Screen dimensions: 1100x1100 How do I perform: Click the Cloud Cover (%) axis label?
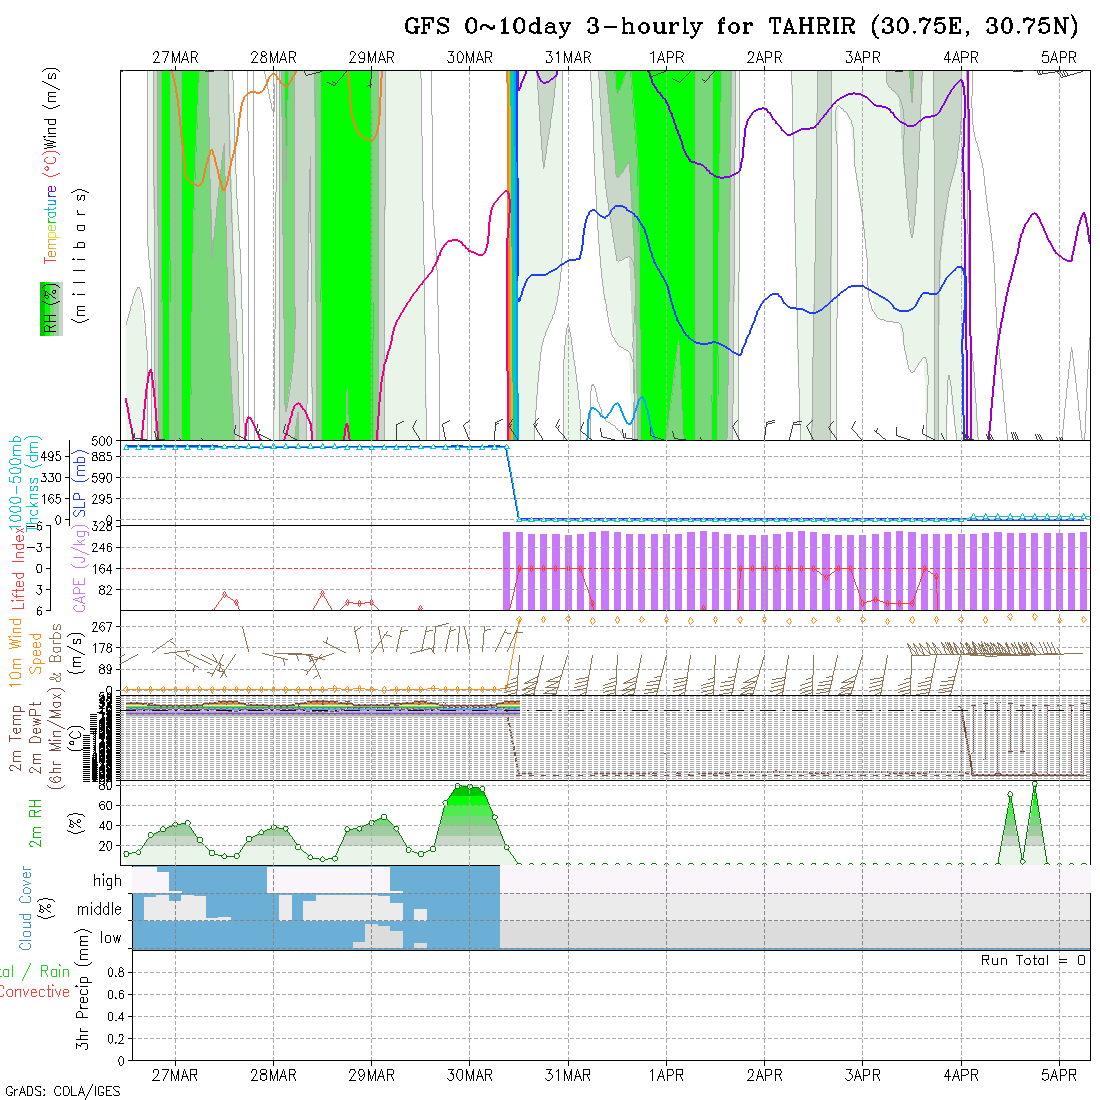(x=25, y=908)
